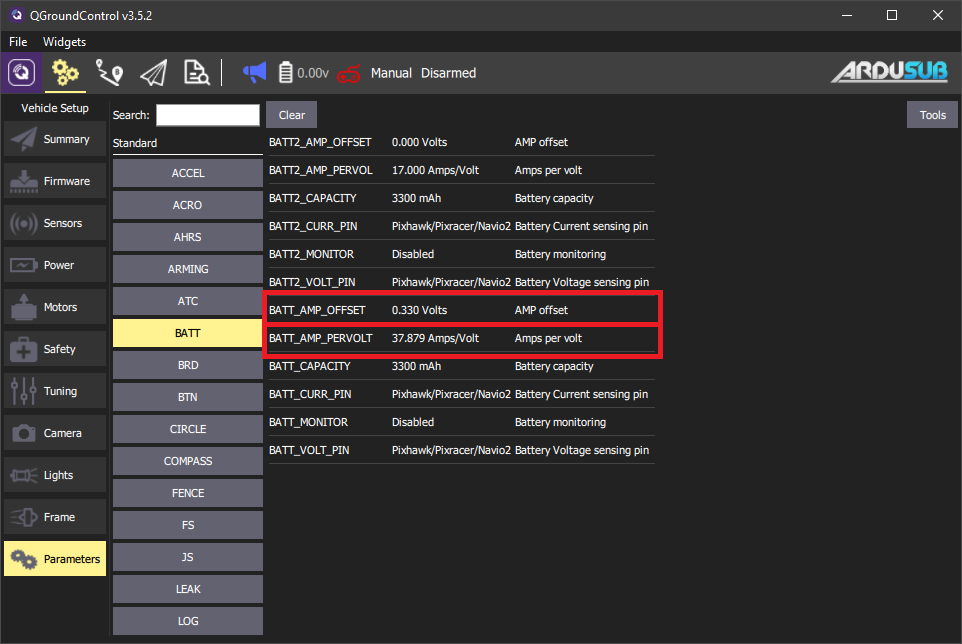The width and height of the screenshot is (962, 644).
Task: Select the ATC parameter group
Action: [188, 301]
